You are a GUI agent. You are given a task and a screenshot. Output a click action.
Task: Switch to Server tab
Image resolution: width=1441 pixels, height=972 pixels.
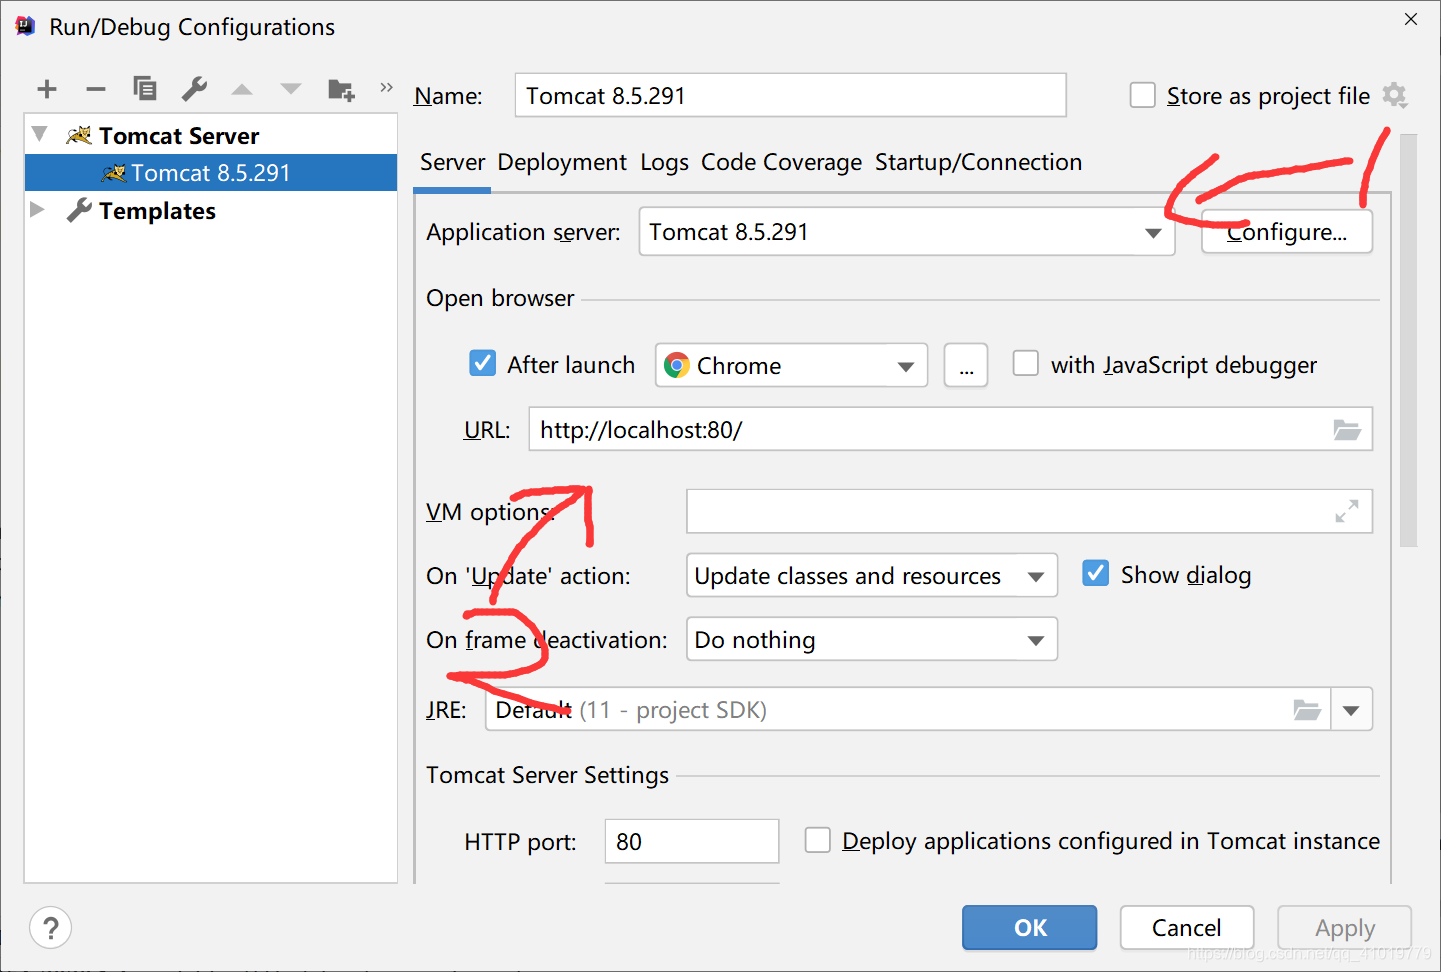click(x=452, y=162)
